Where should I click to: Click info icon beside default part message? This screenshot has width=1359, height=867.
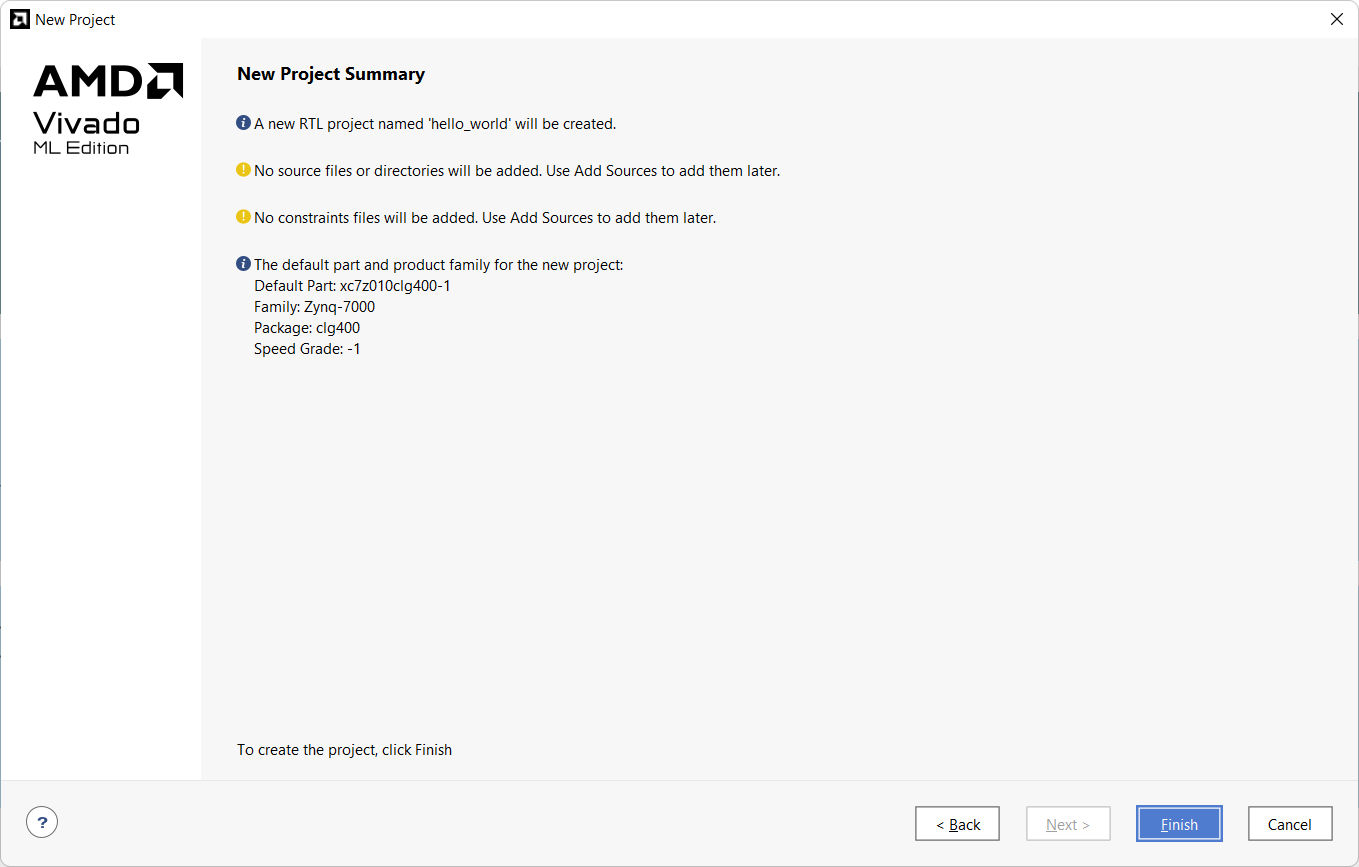pos(243,264)
